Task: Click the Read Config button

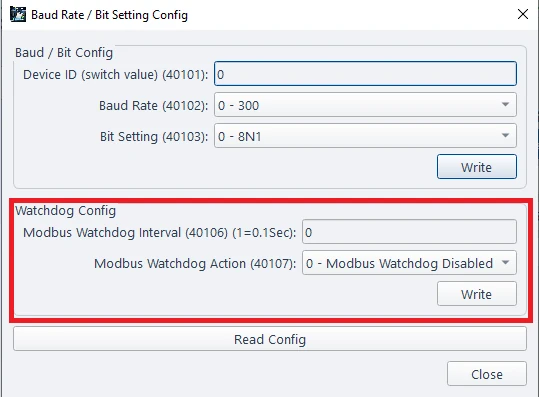Action: [270, 339]
